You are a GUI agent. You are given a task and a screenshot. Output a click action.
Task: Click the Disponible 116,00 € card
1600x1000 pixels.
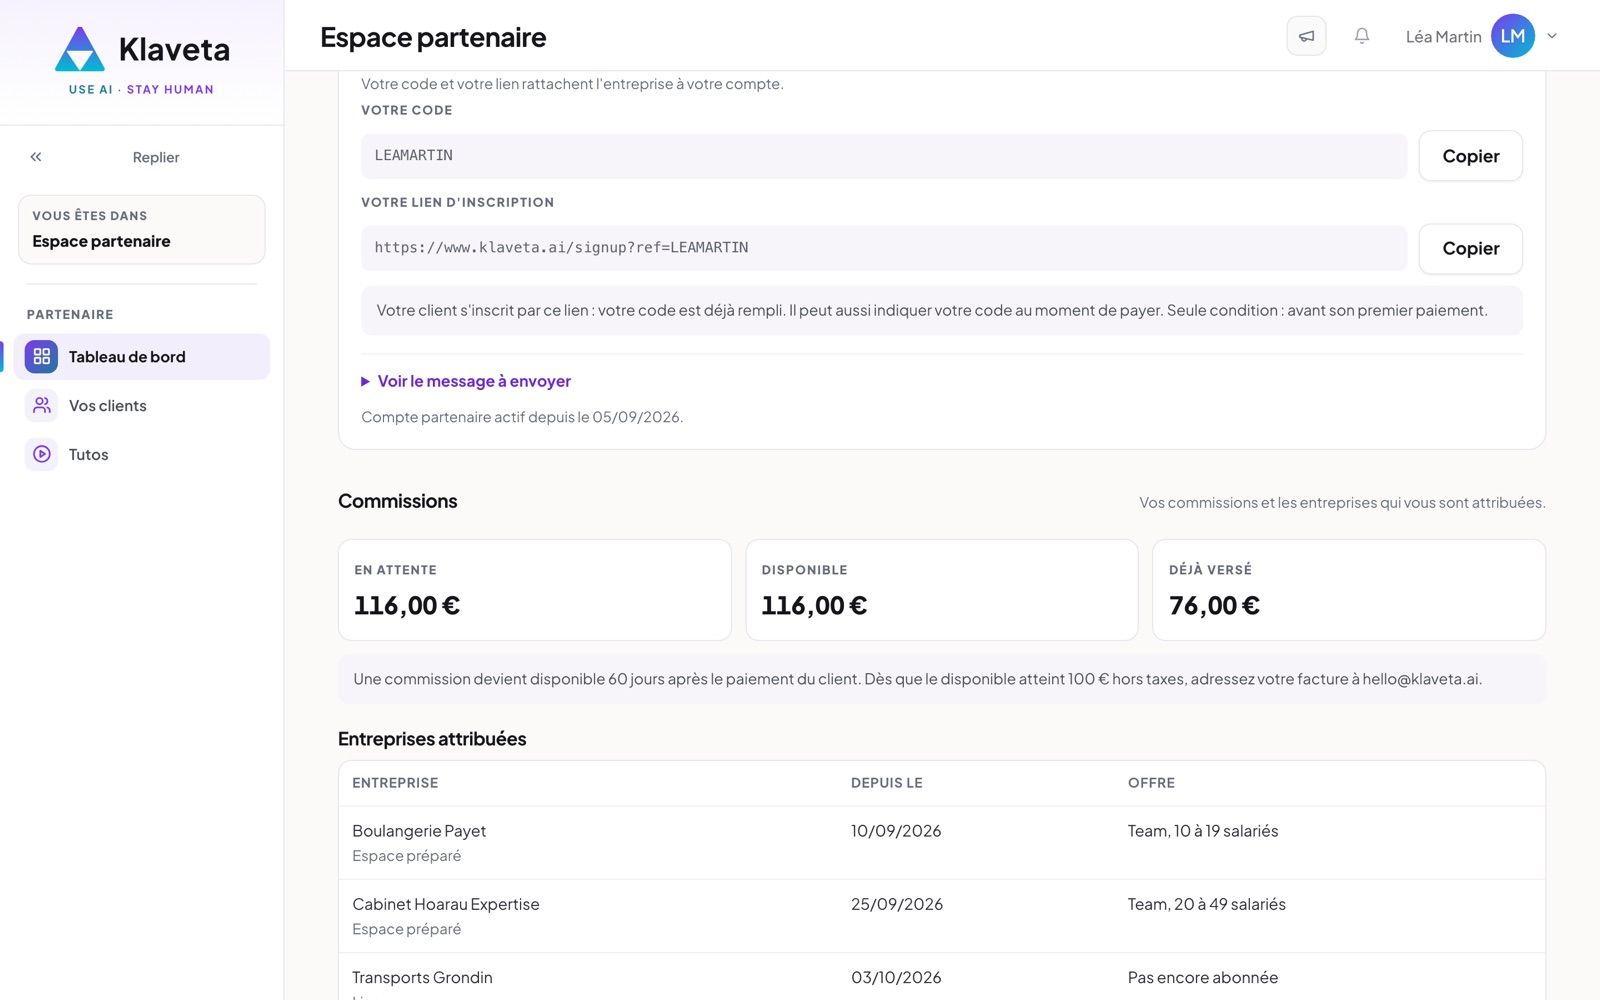[942, 590]
